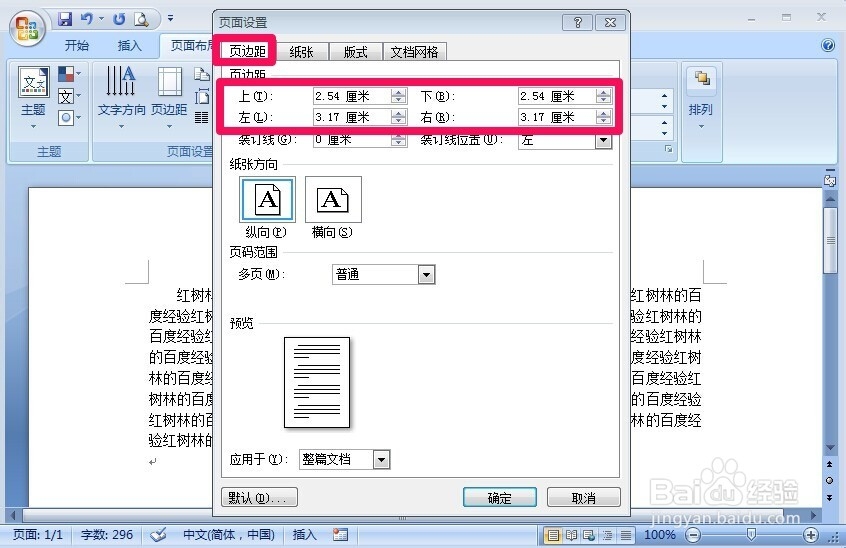
Task: Click the vertical scrollbar thumb
Action: pos(830,241)
